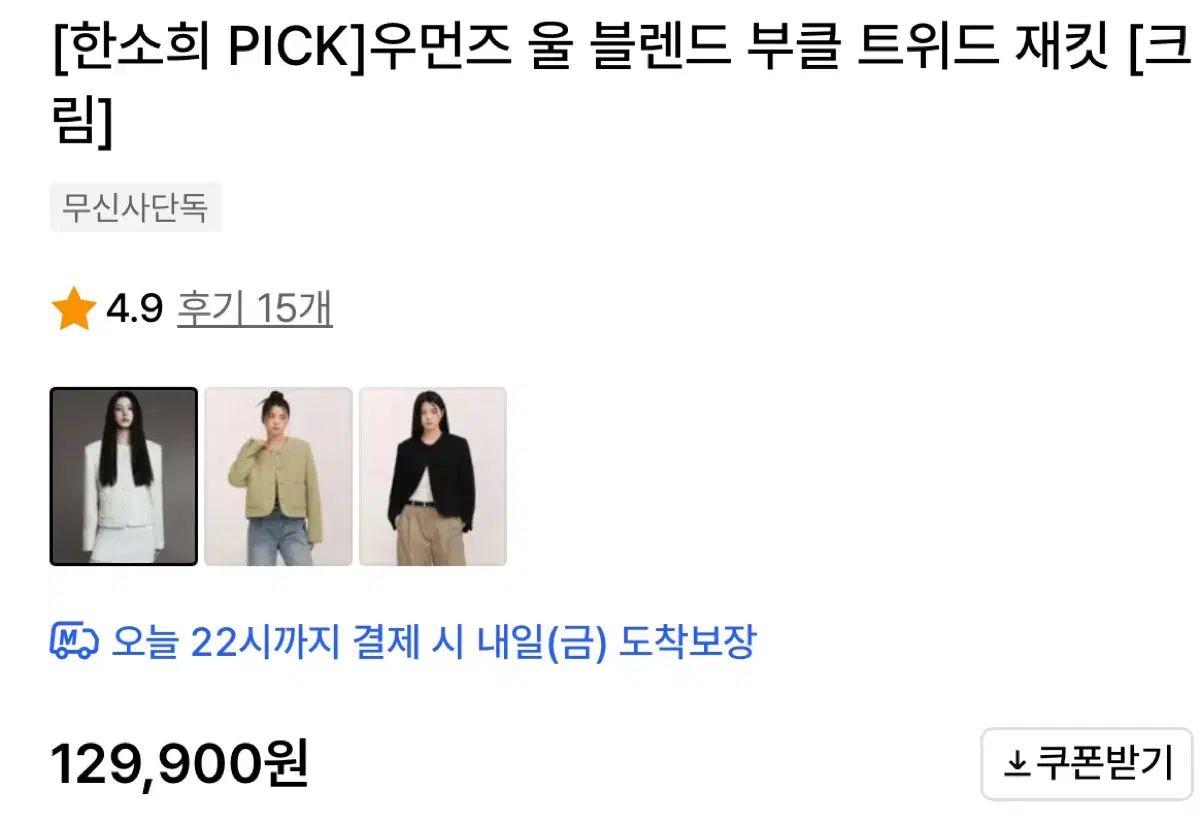Select the khaki green jacket thumbnail
The width and height of the screenshot is (1200, 823).
point(278,477)
